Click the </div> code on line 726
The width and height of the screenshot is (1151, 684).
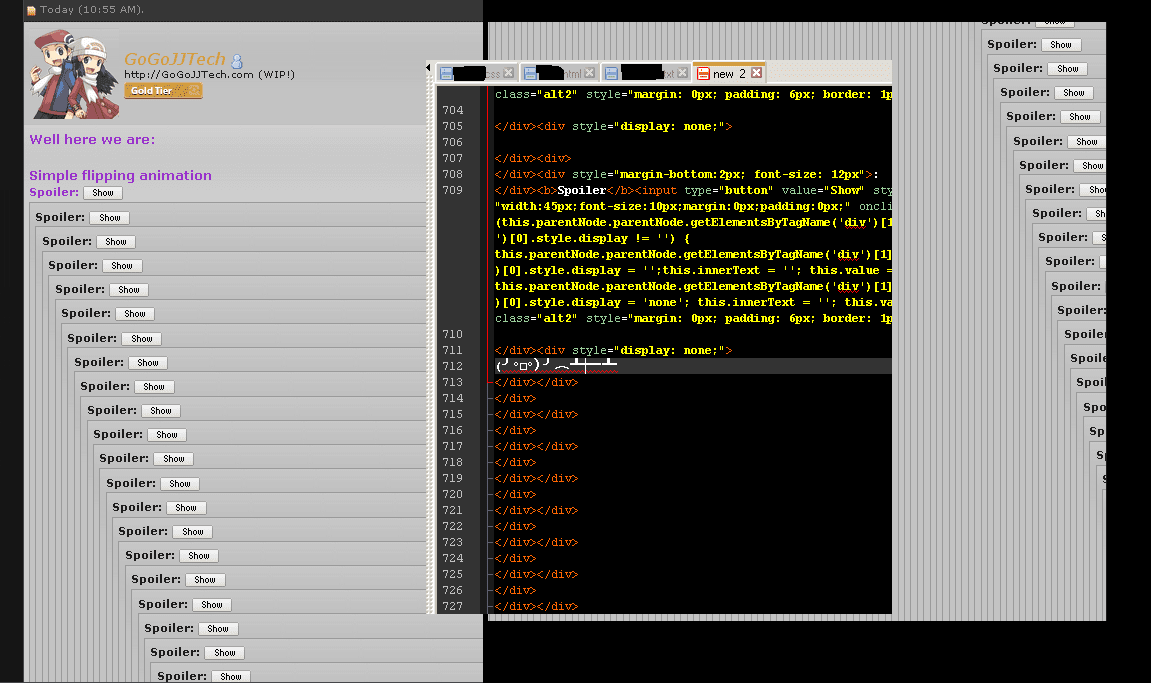tap(515, 591)
